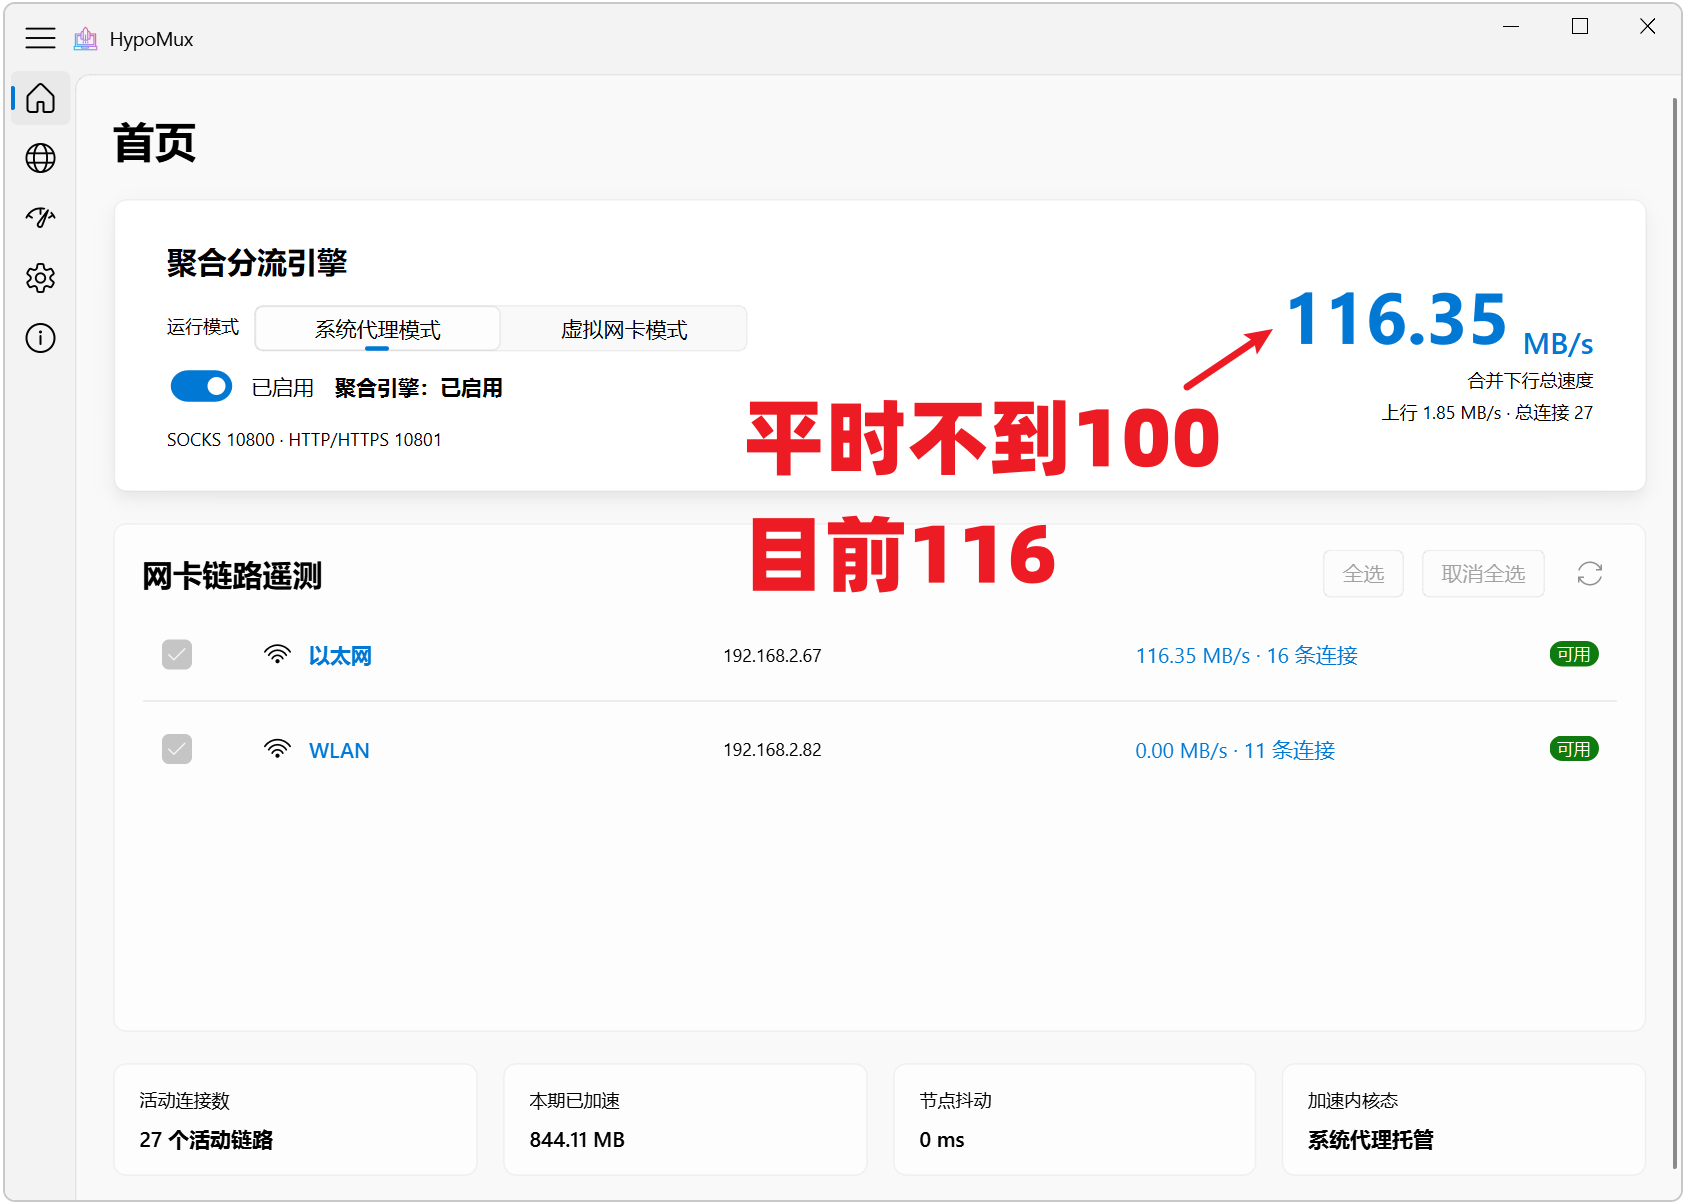1685x1203 pixels.
Task: Click the 上行 1.85 MB/s · 总连接 27 text
Action: pyautogui.click(x=1487, y=413)
